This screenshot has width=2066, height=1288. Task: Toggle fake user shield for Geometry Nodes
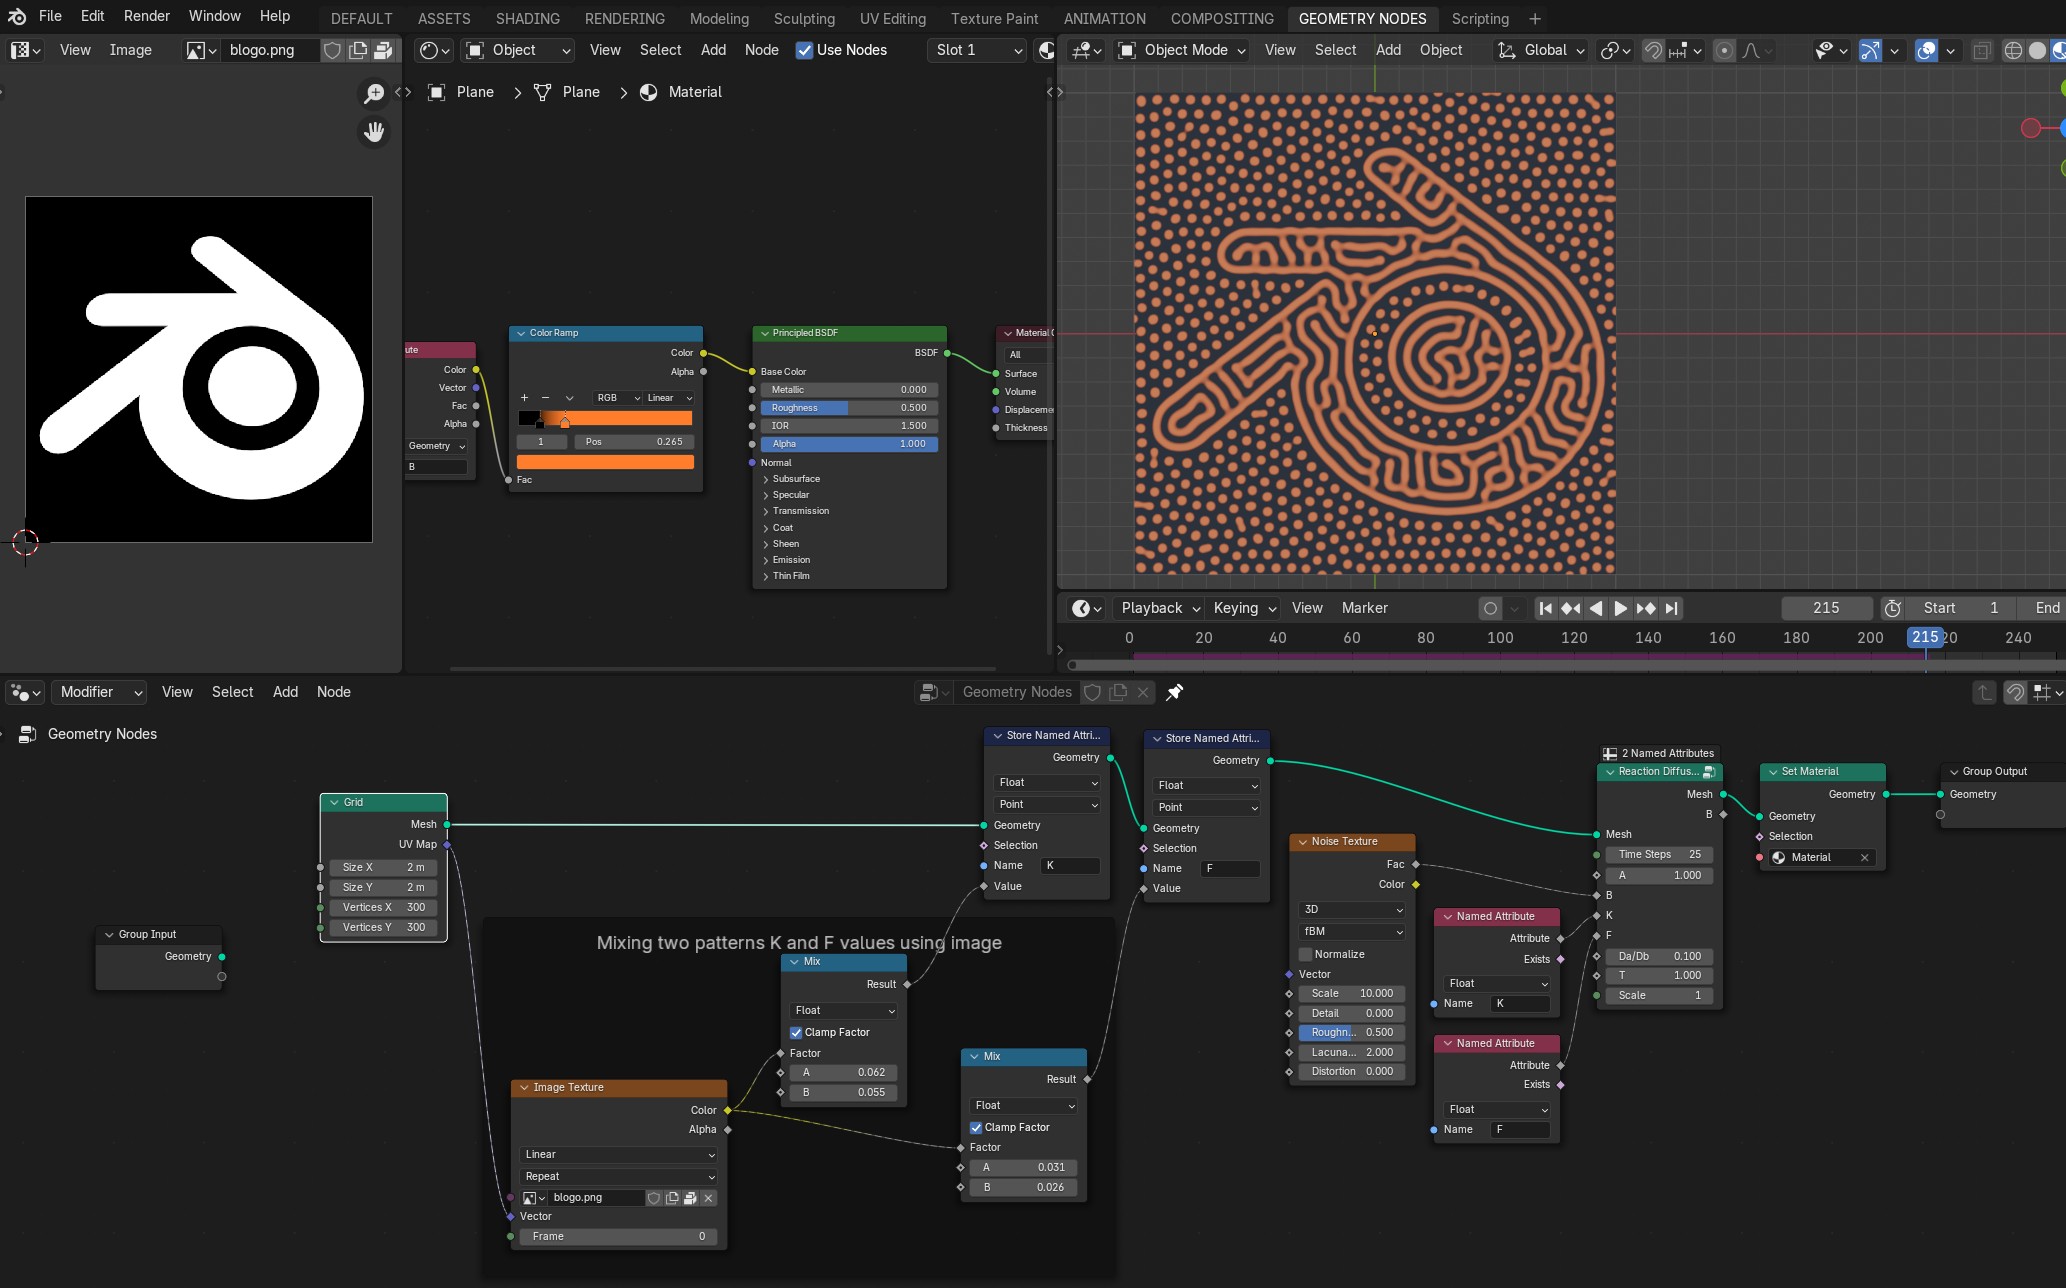1093,692
